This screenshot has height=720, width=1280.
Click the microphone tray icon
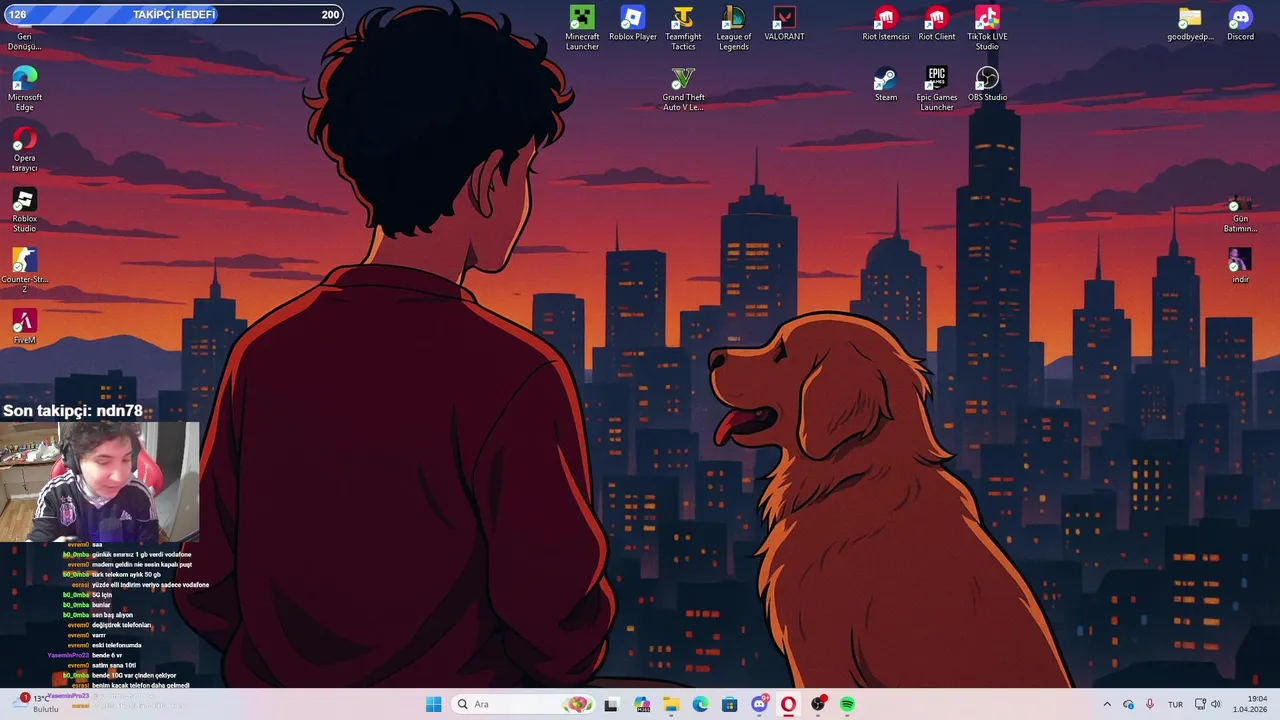[1150, 704]
